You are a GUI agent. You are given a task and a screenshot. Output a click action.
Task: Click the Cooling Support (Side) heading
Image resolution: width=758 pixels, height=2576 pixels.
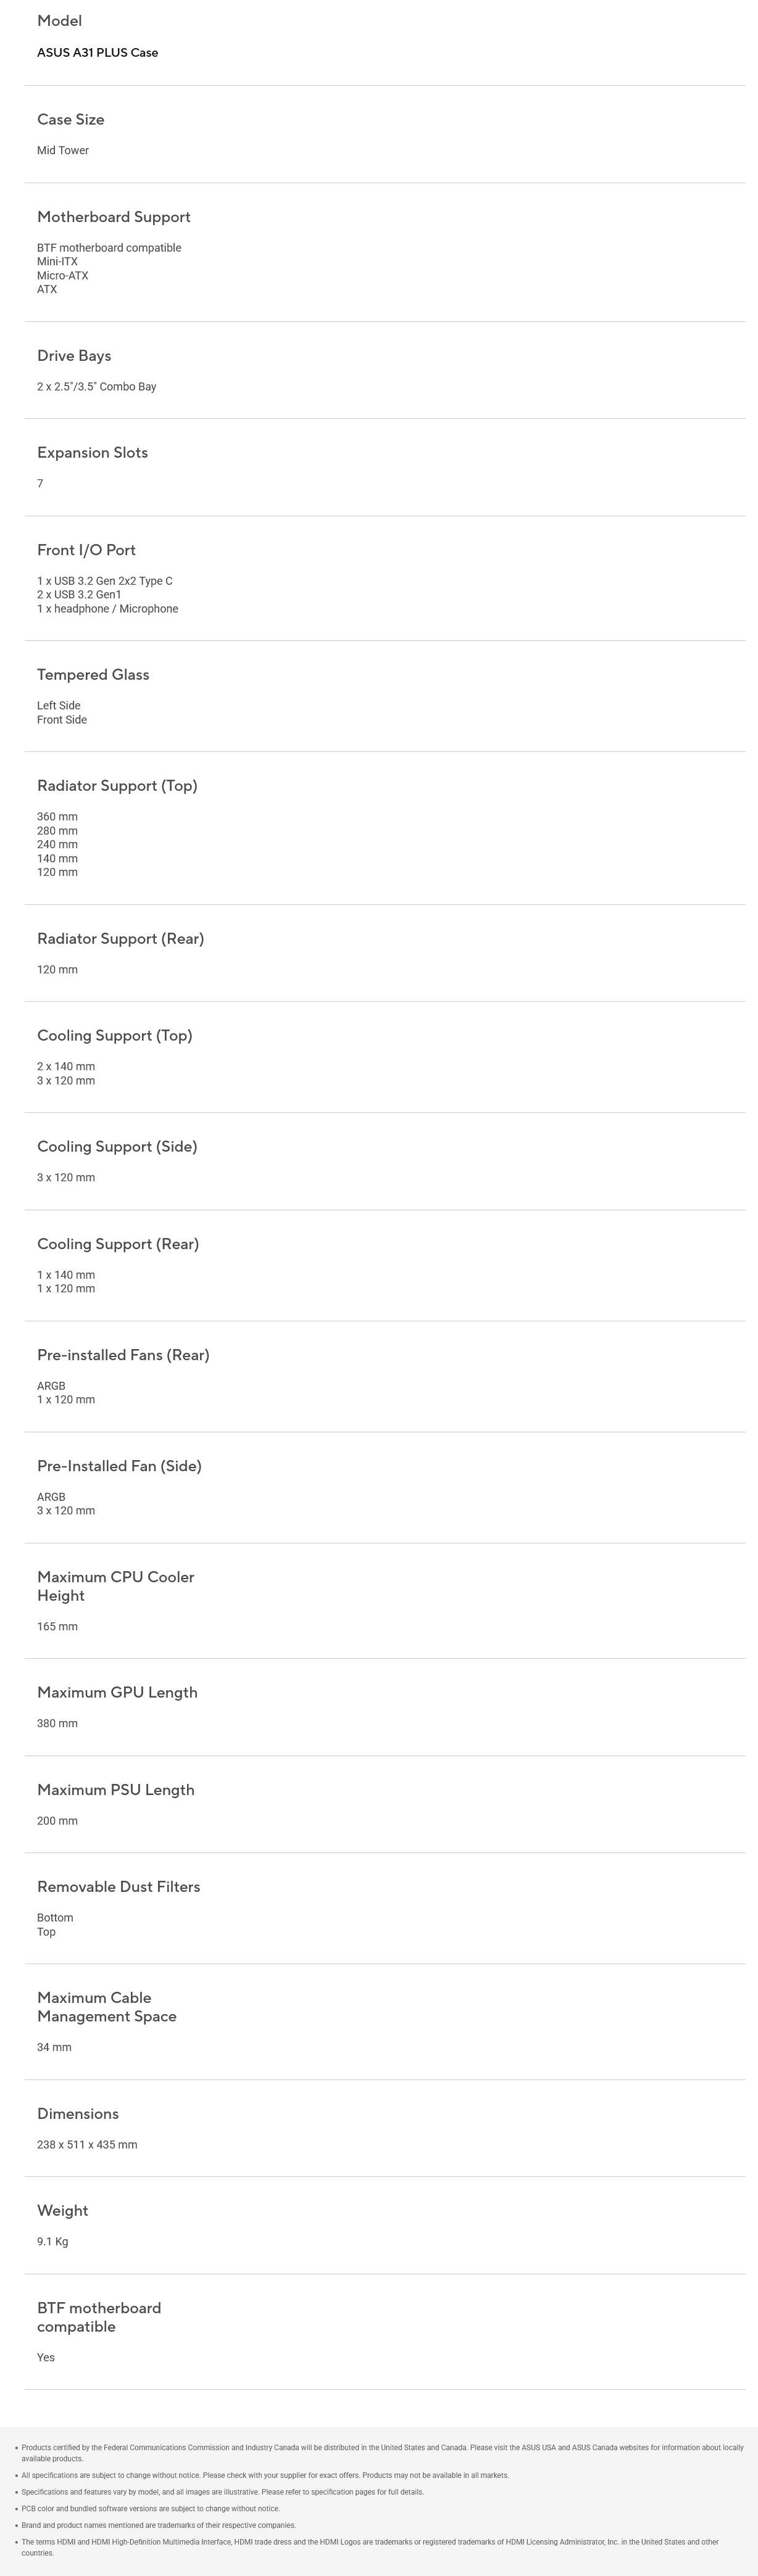coord(117,1147)
